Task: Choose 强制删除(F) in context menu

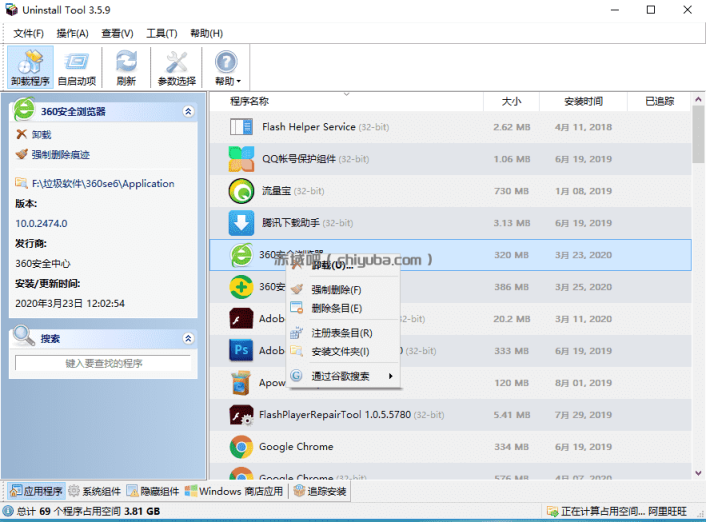Action: tap(336, 290)
